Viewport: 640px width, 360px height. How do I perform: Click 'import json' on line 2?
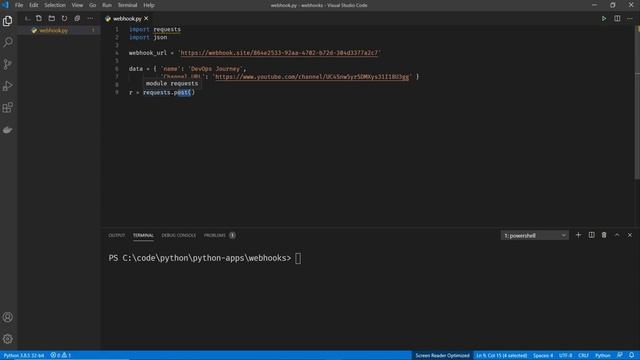[x=148, y=37]
